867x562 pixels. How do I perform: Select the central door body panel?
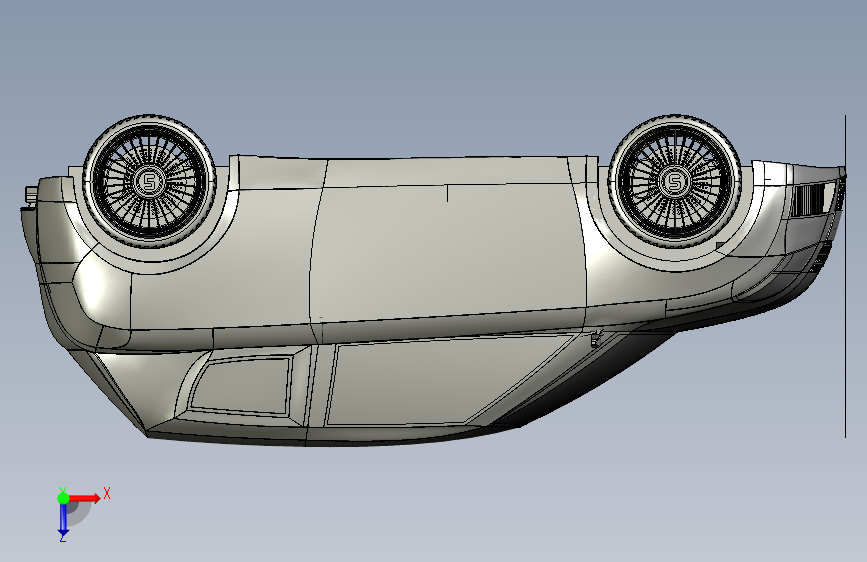[448, 254]
